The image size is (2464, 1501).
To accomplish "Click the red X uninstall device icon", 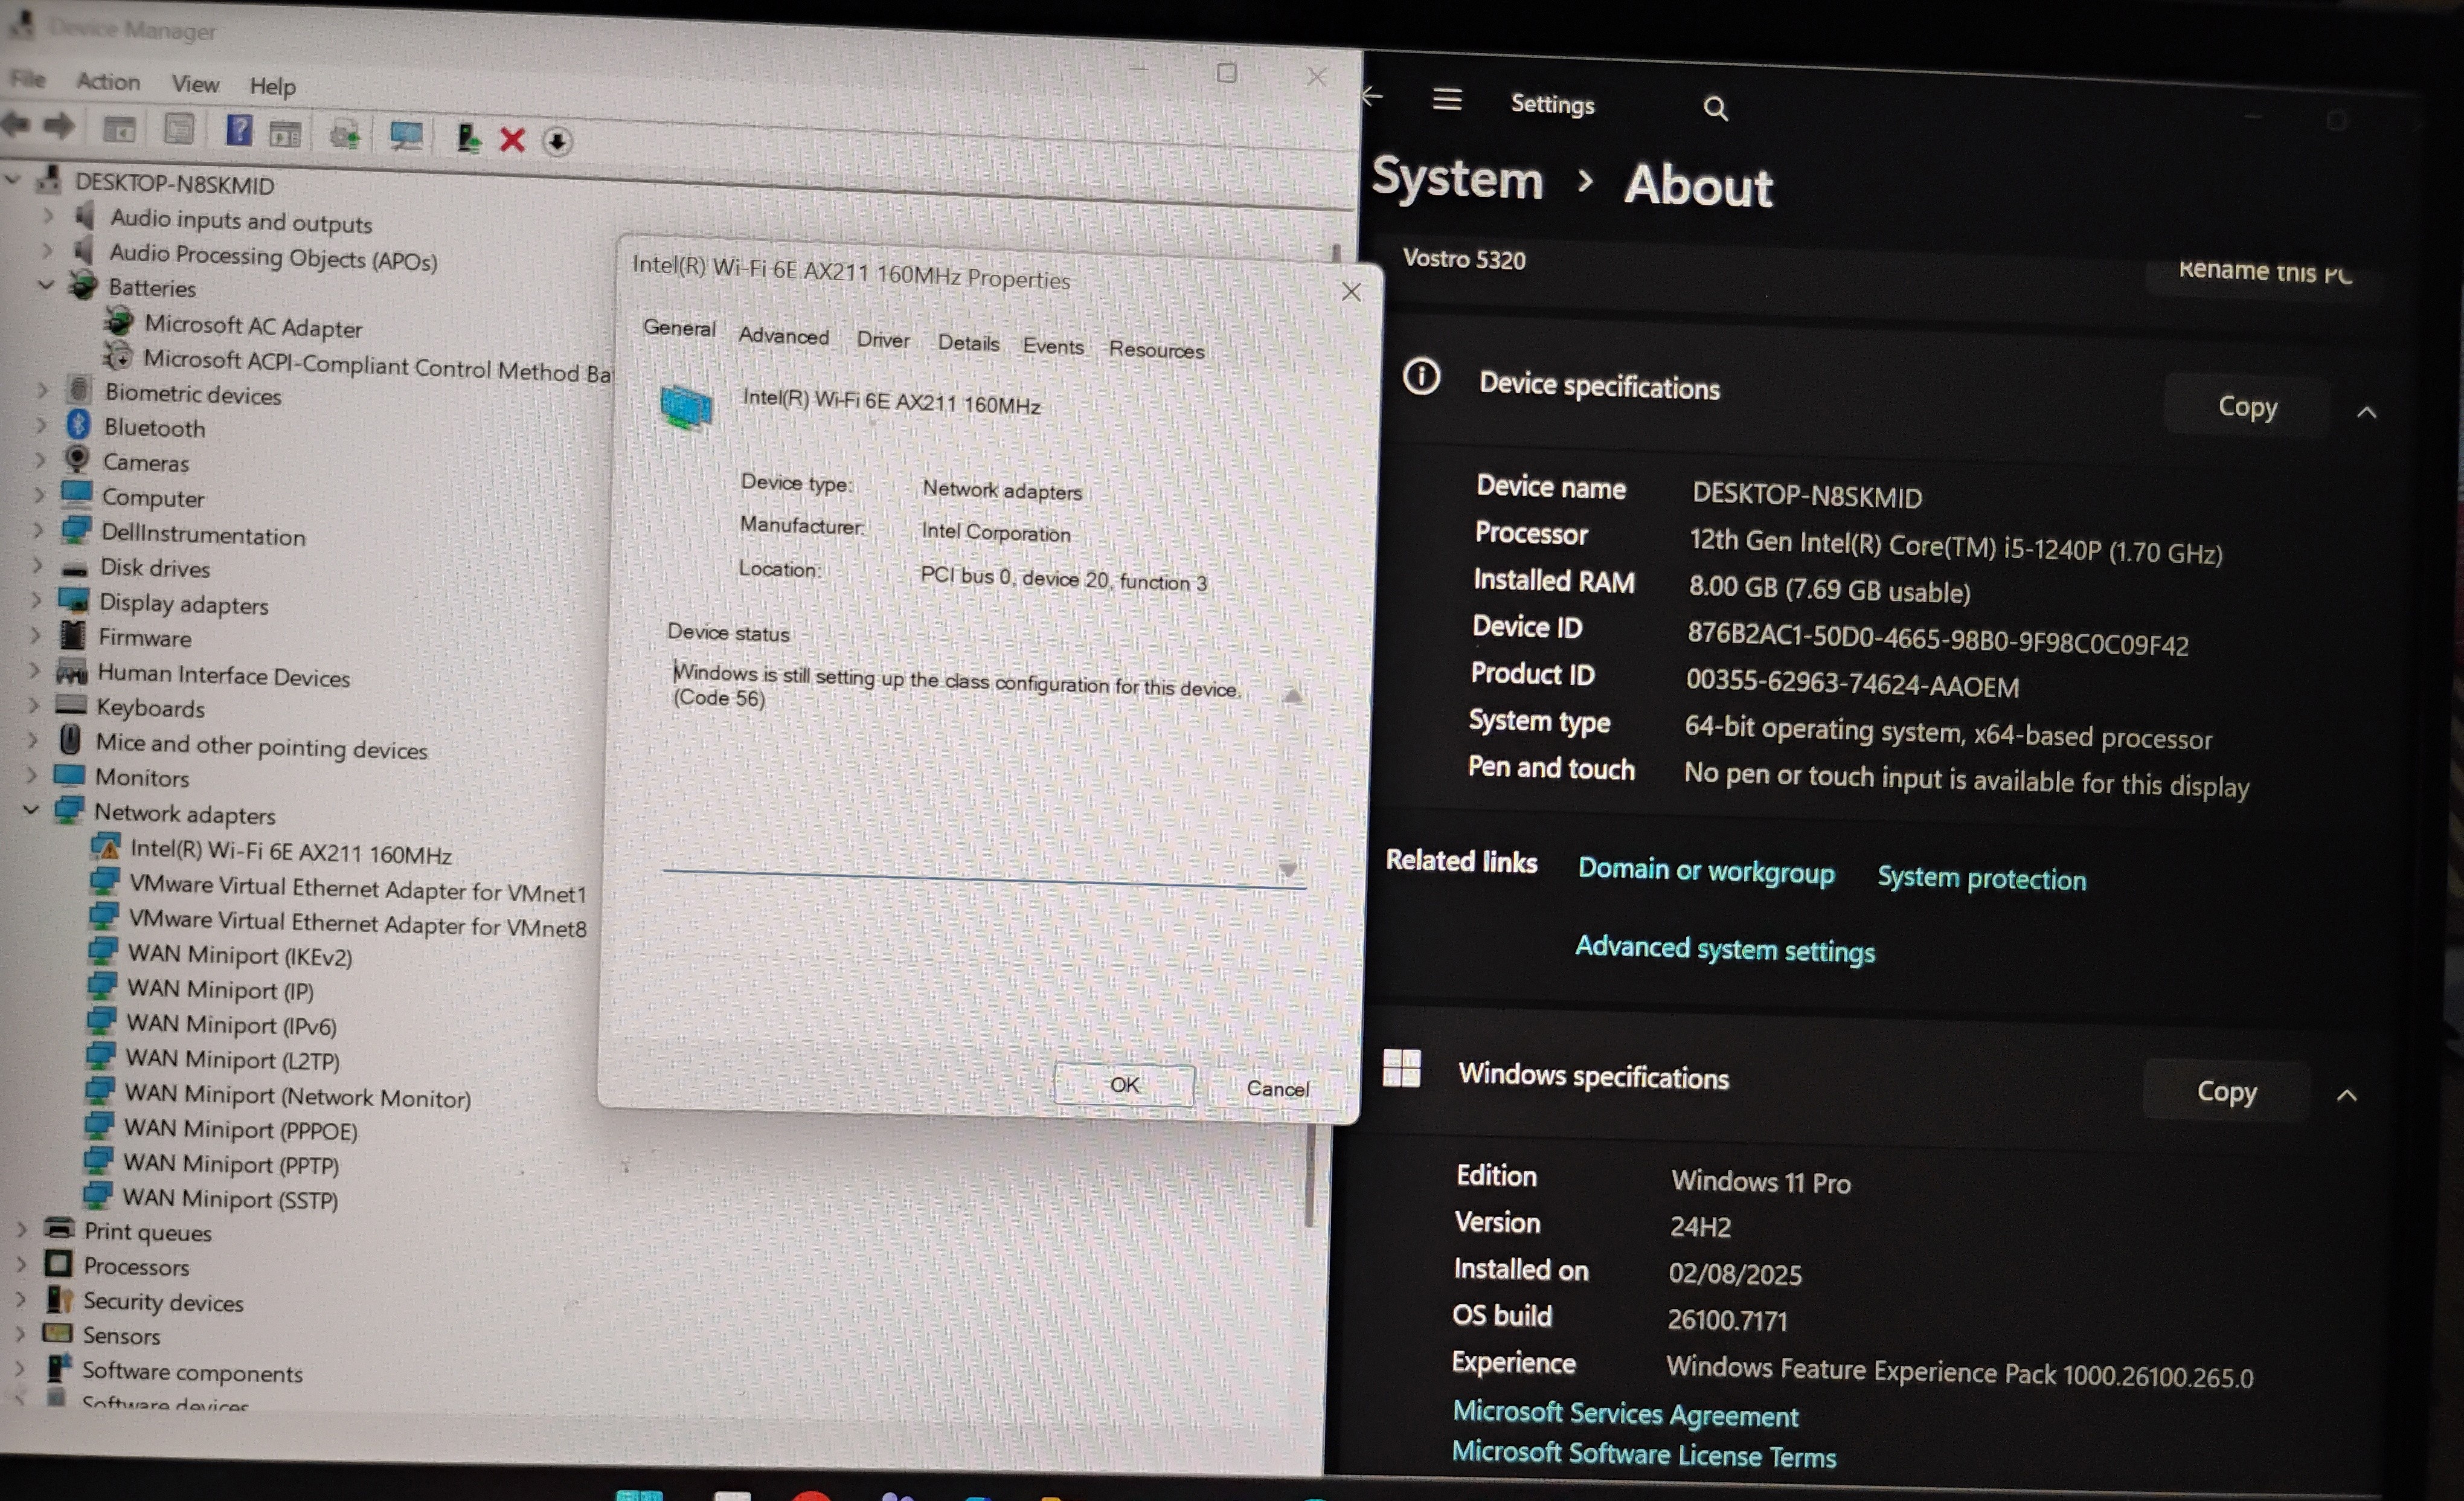I will pos(512,139).
